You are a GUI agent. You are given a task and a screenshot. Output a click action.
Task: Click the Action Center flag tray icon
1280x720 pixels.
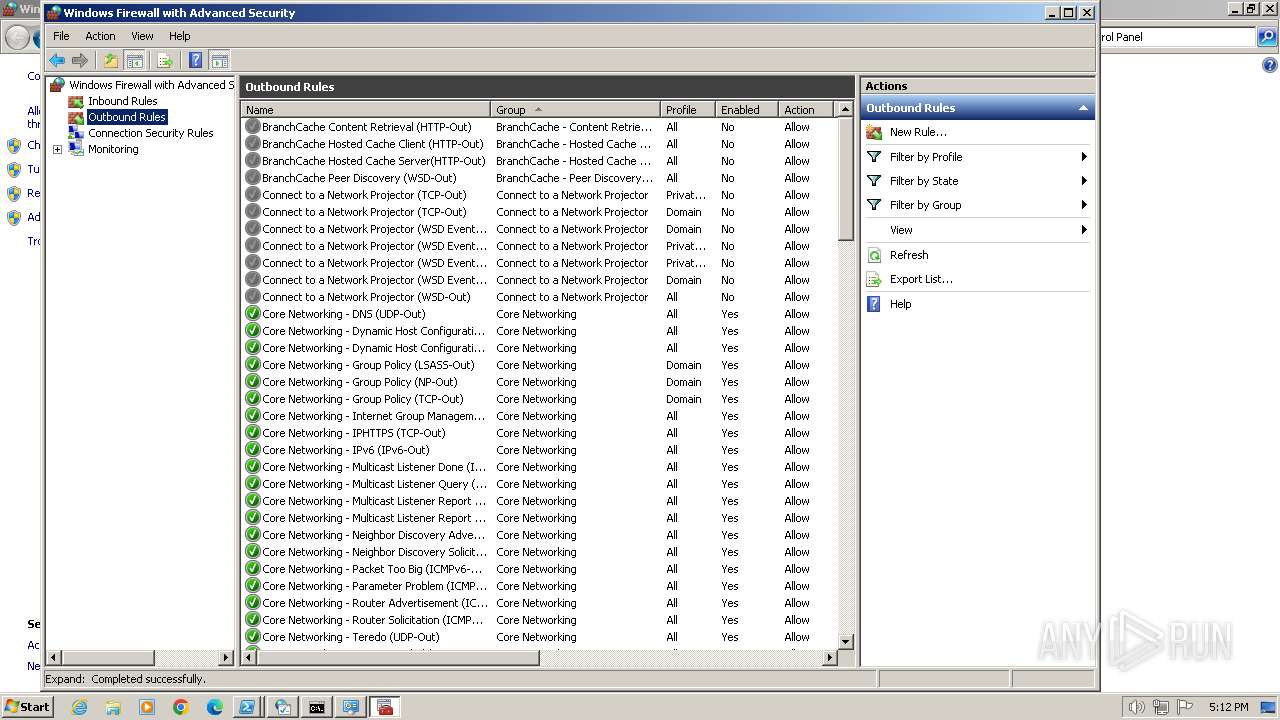(x=1185, y=707)
